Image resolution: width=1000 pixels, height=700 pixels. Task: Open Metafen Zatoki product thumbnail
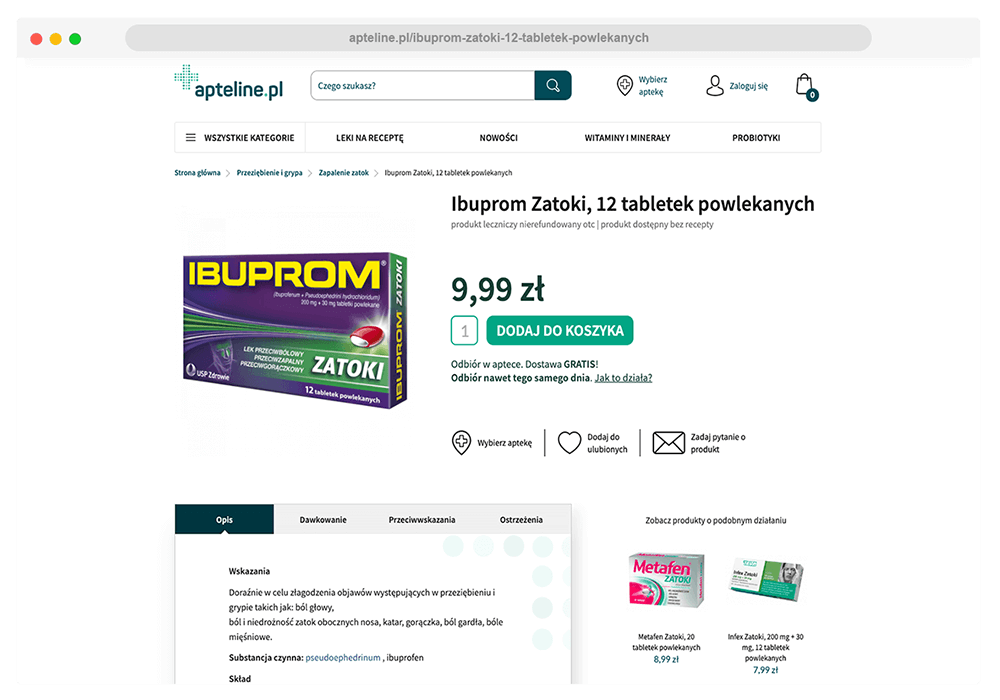666,580
